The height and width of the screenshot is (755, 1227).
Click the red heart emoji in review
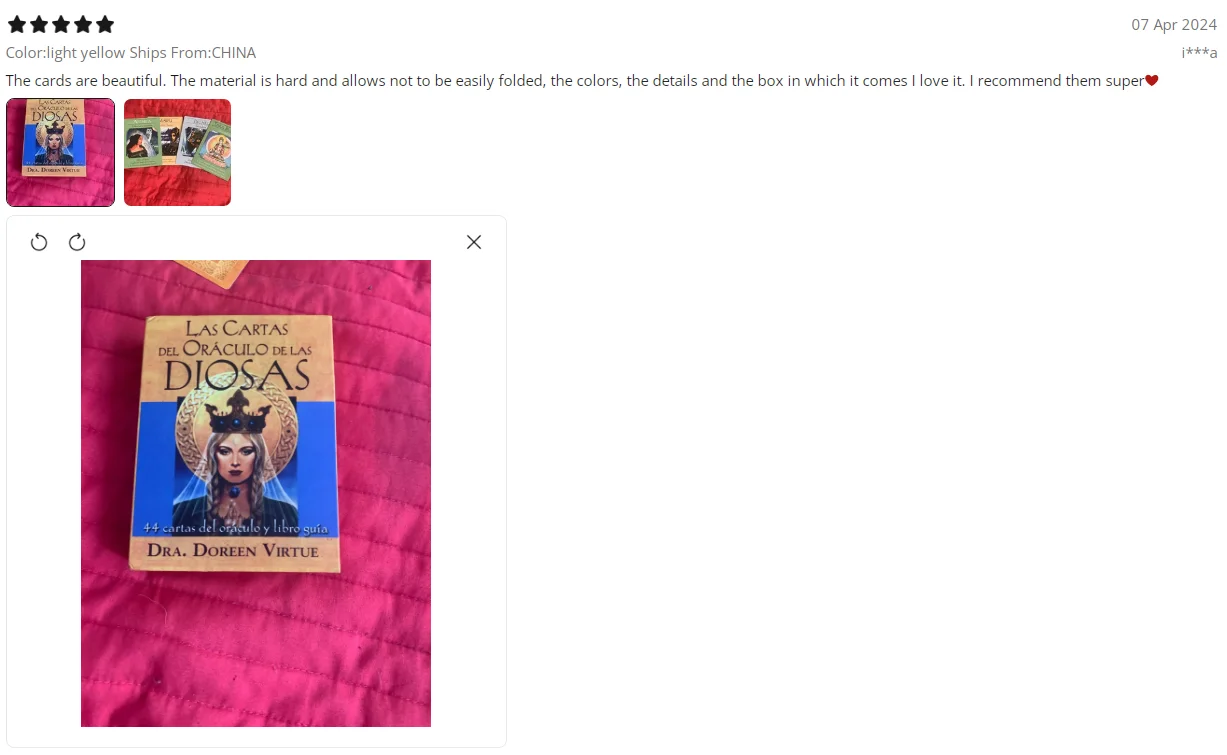tap(1152, 81)
